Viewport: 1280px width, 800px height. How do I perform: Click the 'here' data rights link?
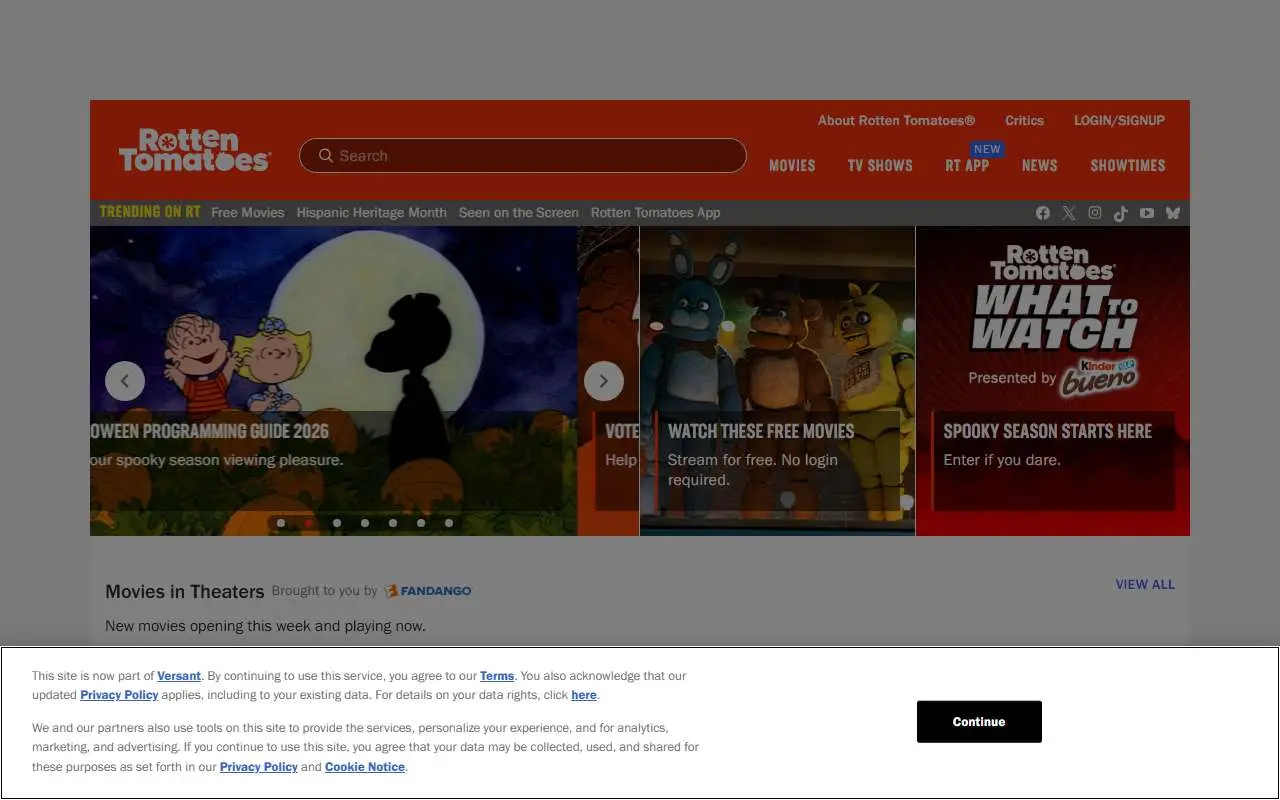click(x=584, y=695)
